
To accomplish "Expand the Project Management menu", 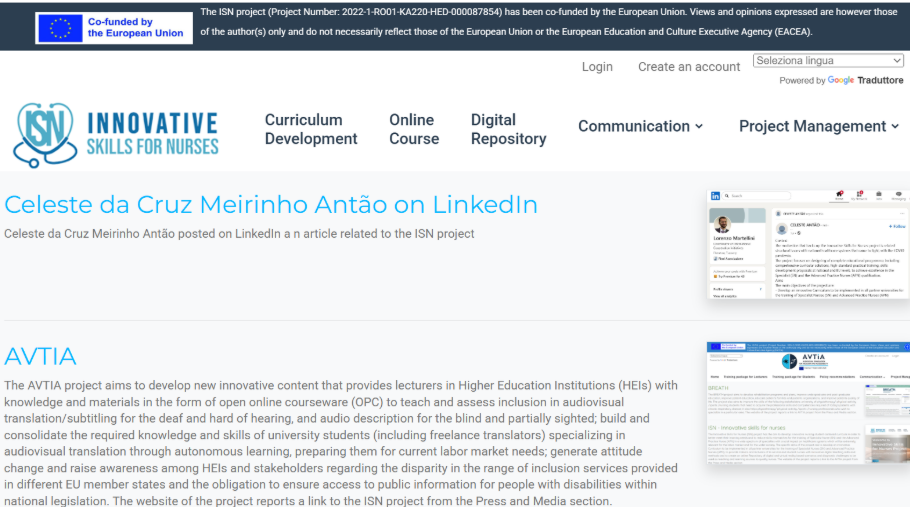I will [x=812, y=126].
